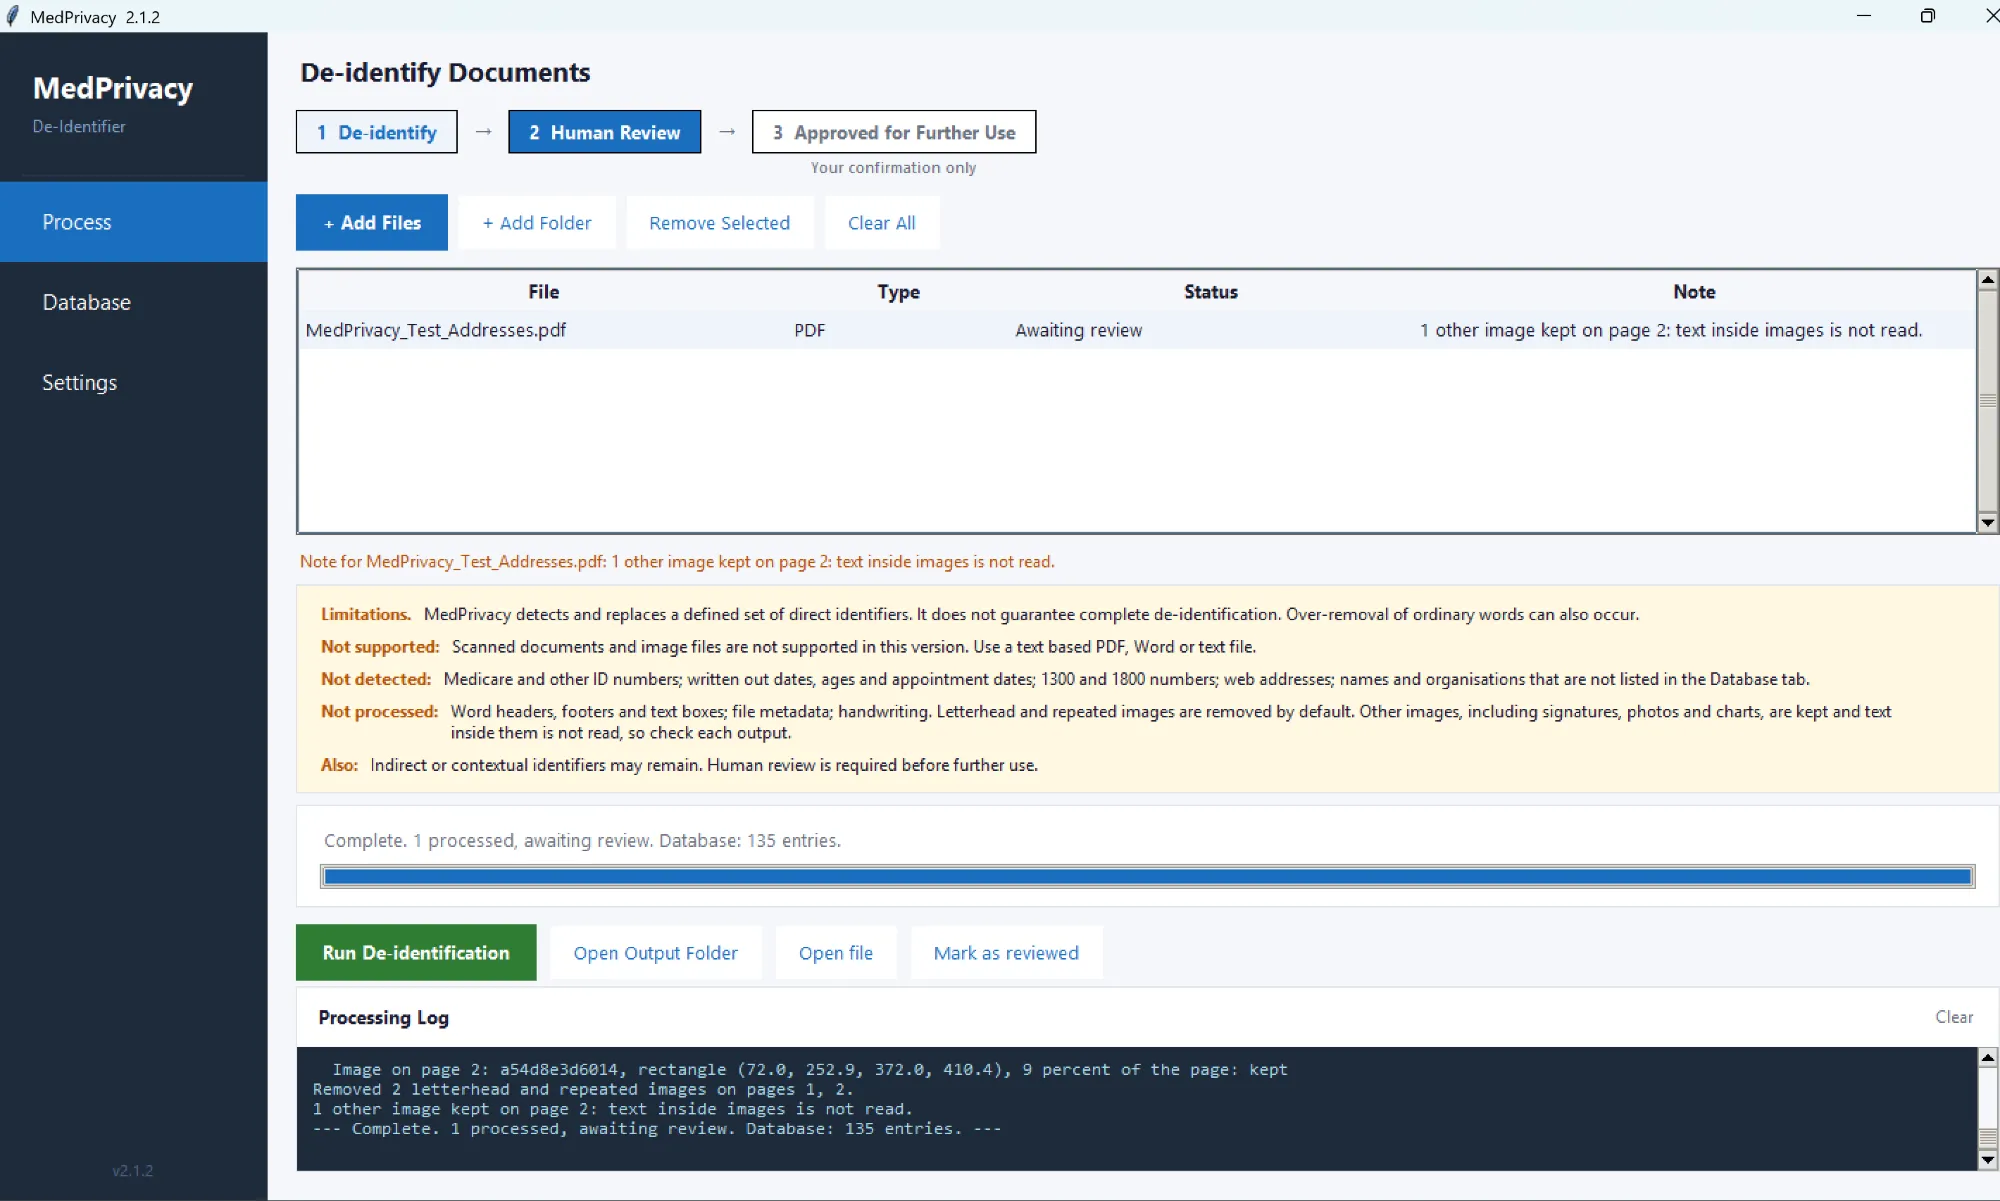Click the blue progress bar
This screenshot has height=1201, width=2000.
pyautogui.click(x=1147, y=877)
